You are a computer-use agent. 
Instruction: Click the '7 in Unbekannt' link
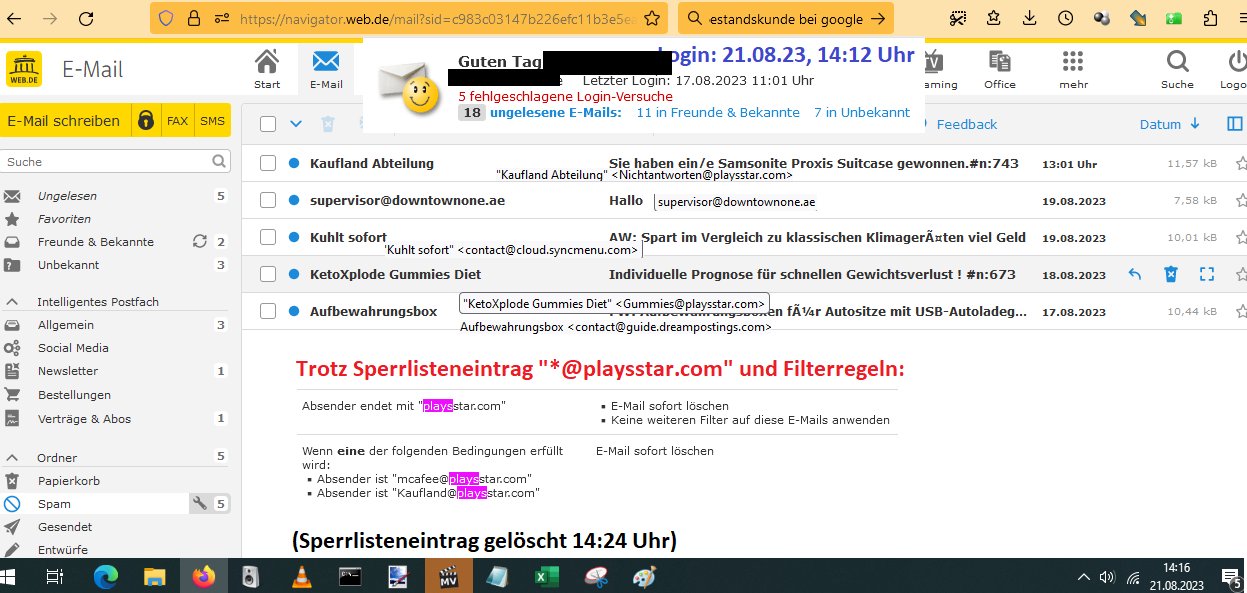coord(862,113)
